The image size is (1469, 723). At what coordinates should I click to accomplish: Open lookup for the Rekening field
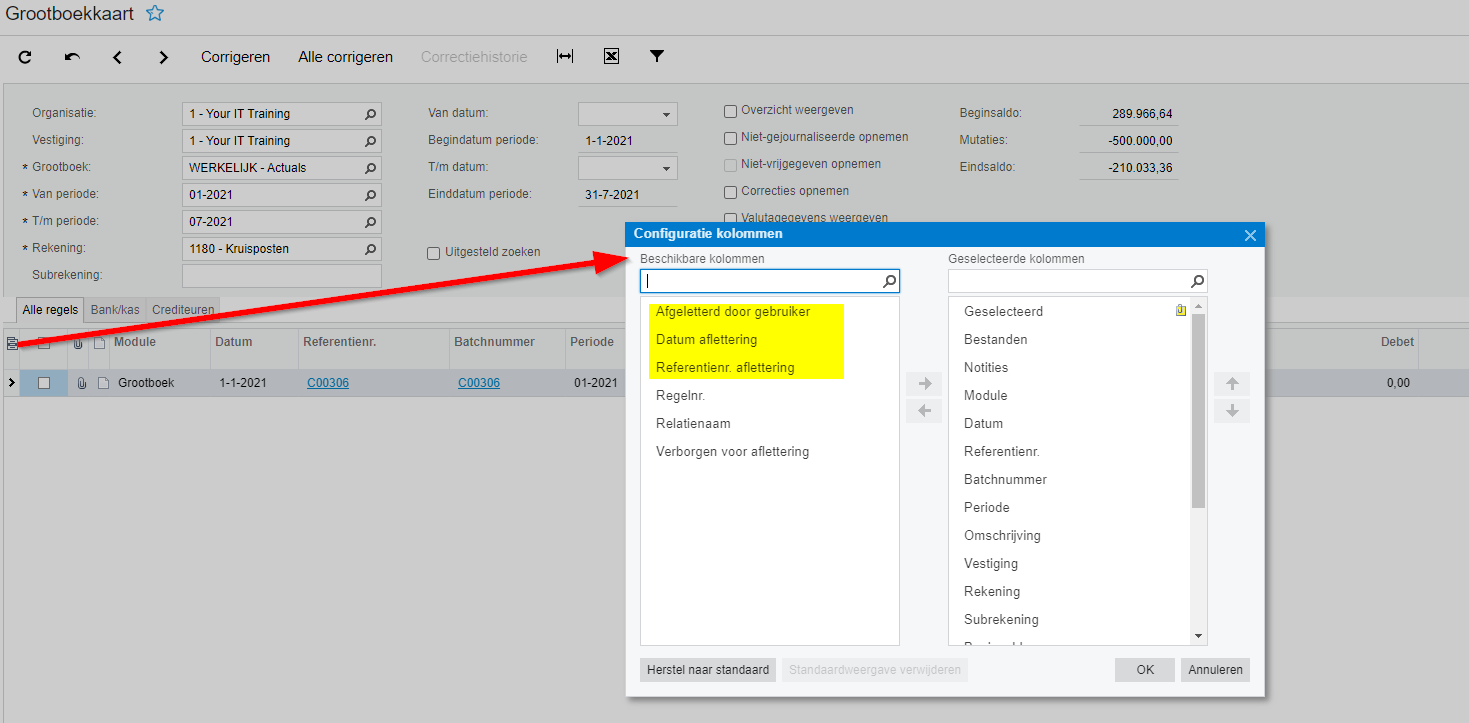click(x=370, y=249)
